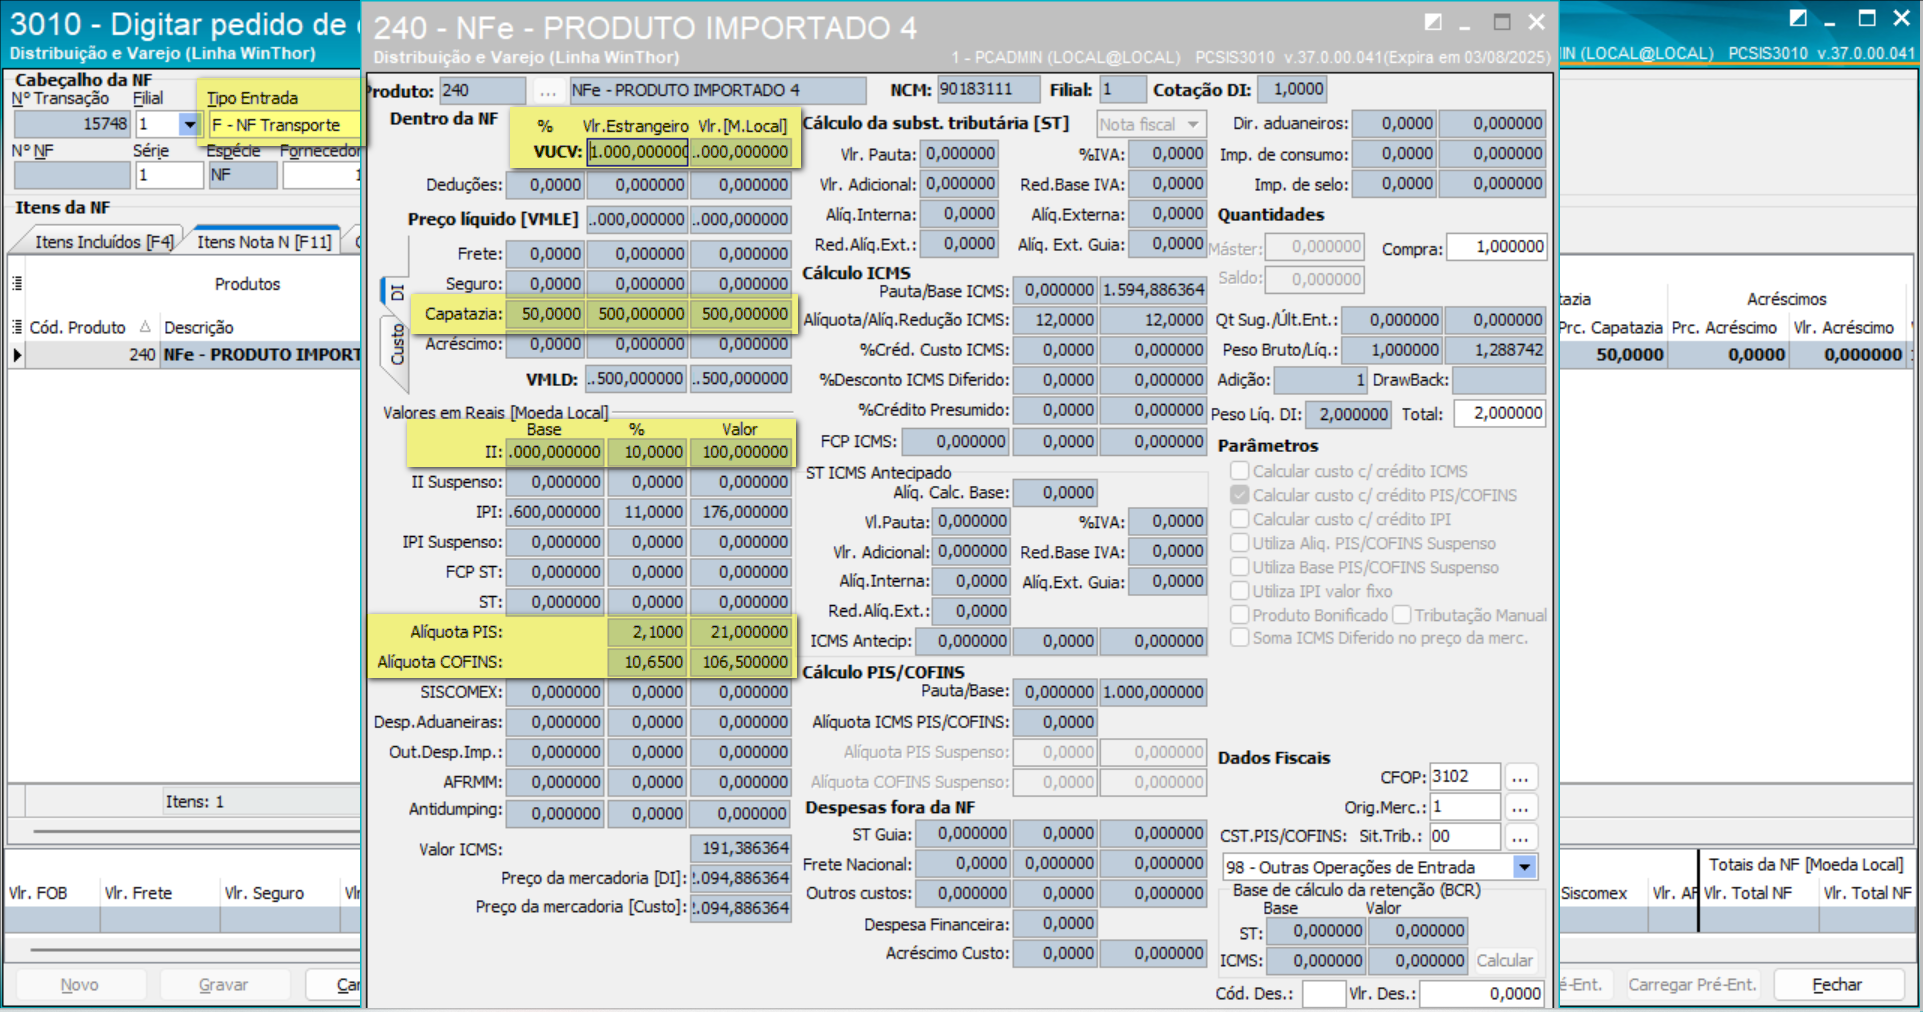
Task: Check Soma ICMS Diferido no preço
Action: point(1240,638)
